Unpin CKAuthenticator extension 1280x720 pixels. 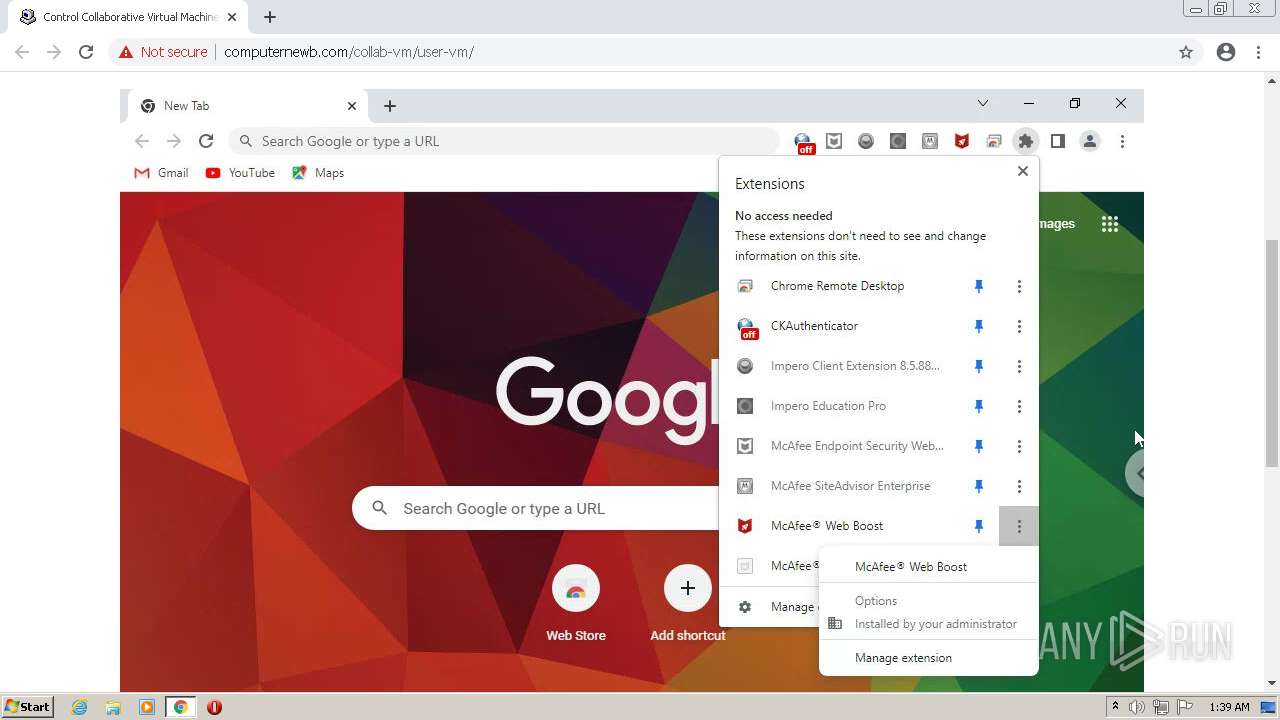point(979,326)
